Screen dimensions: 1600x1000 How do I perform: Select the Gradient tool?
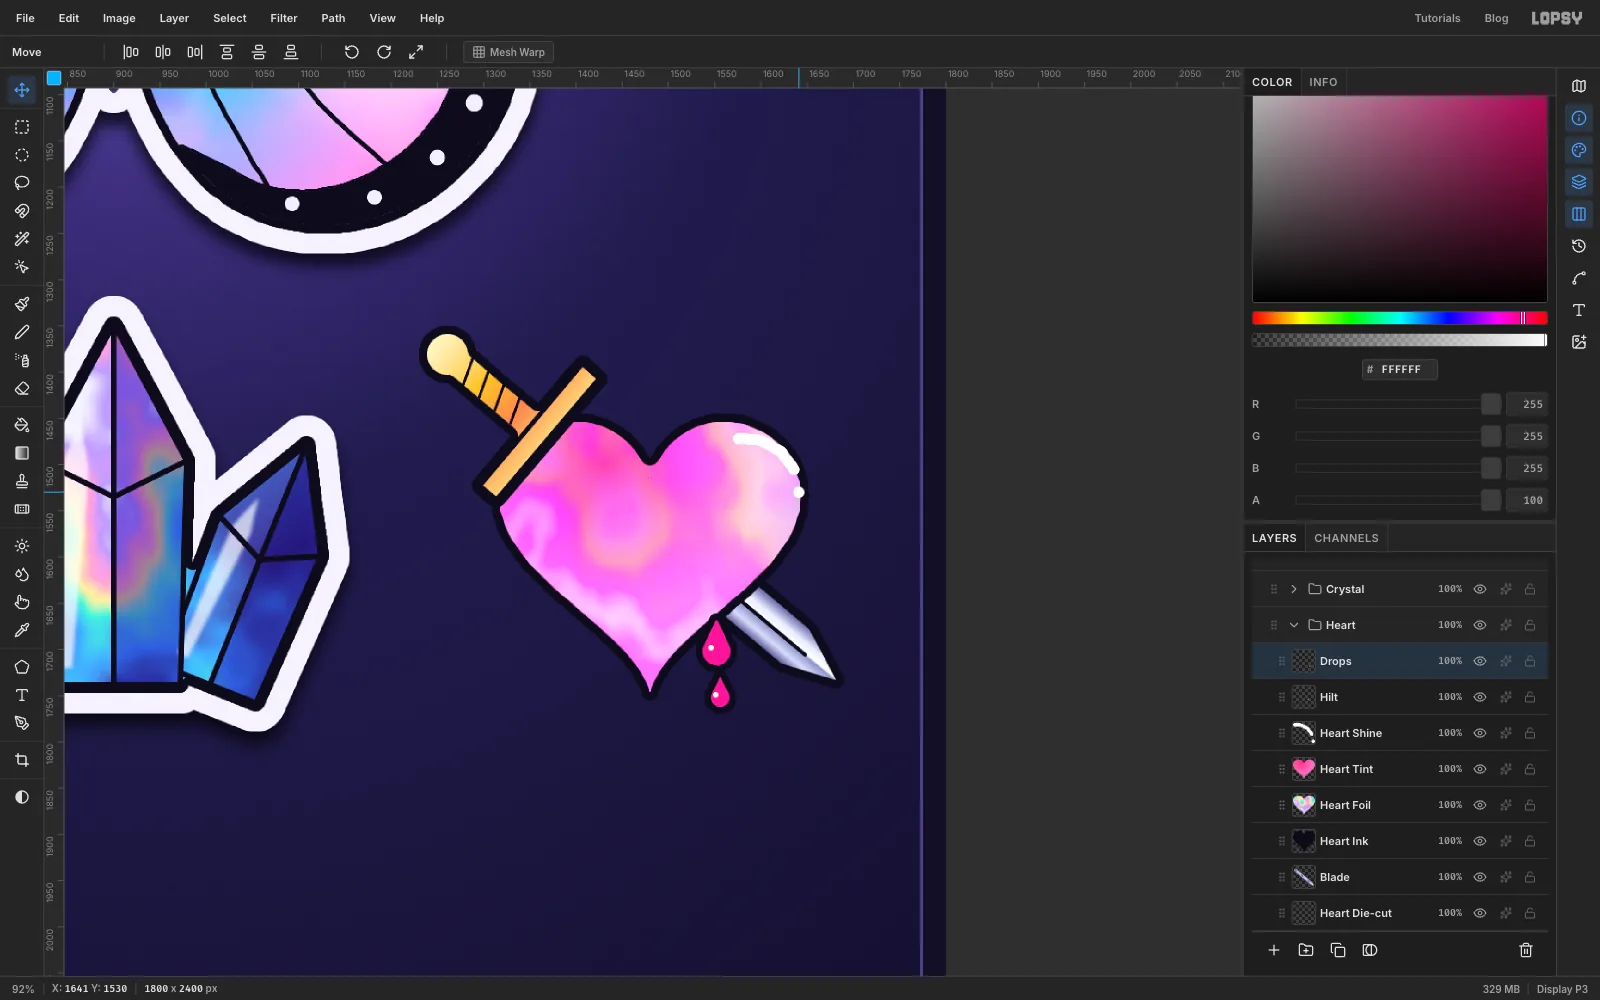(22, 453)
